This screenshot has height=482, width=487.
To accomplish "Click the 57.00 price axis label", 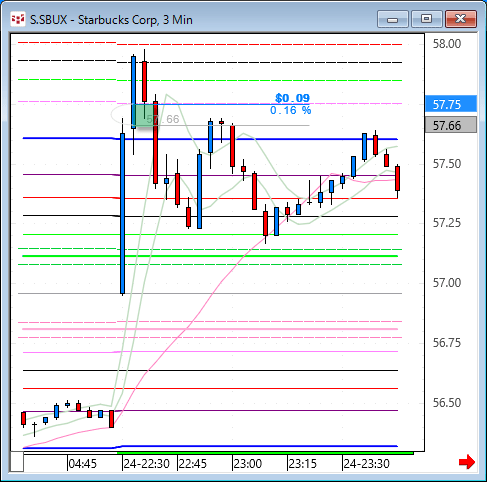I will [447, 283].
